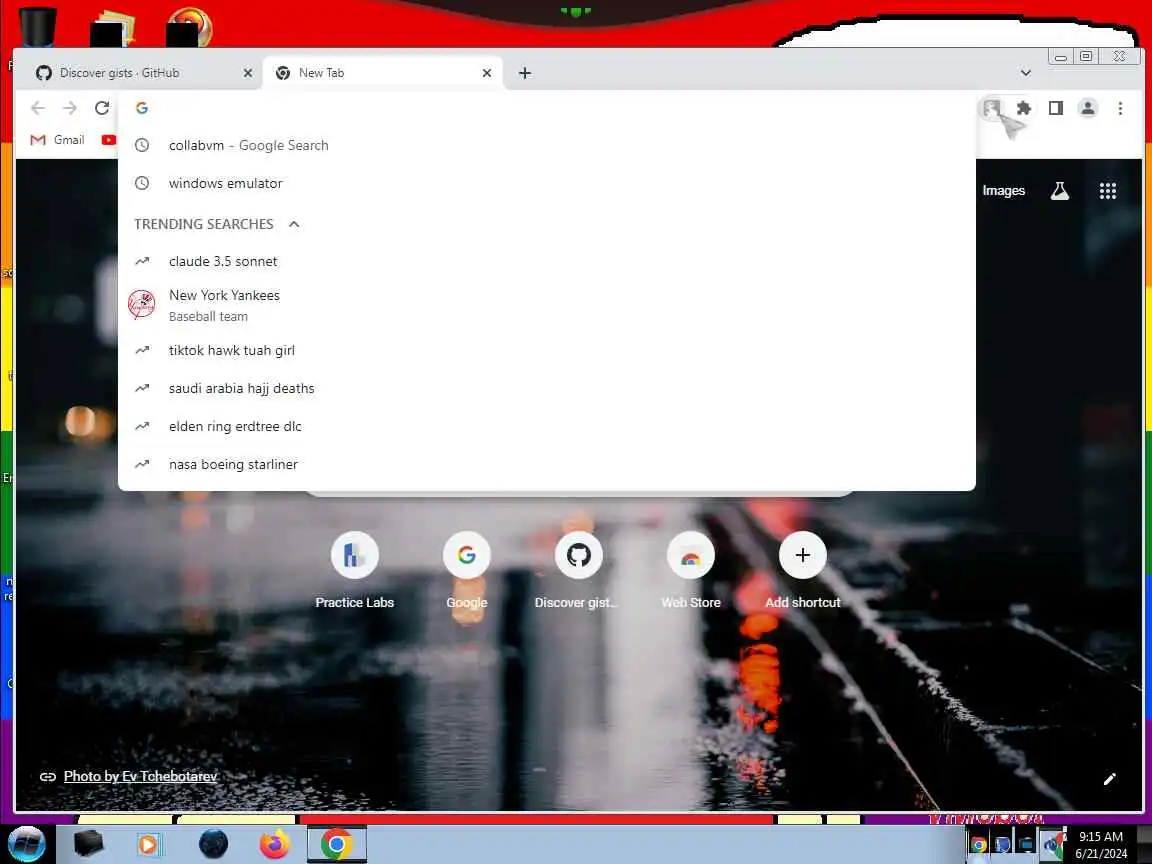The width and height of the screenshot is (1152, 864).
Task: Select the New Tab tab
Action: [x=382, y=73]
